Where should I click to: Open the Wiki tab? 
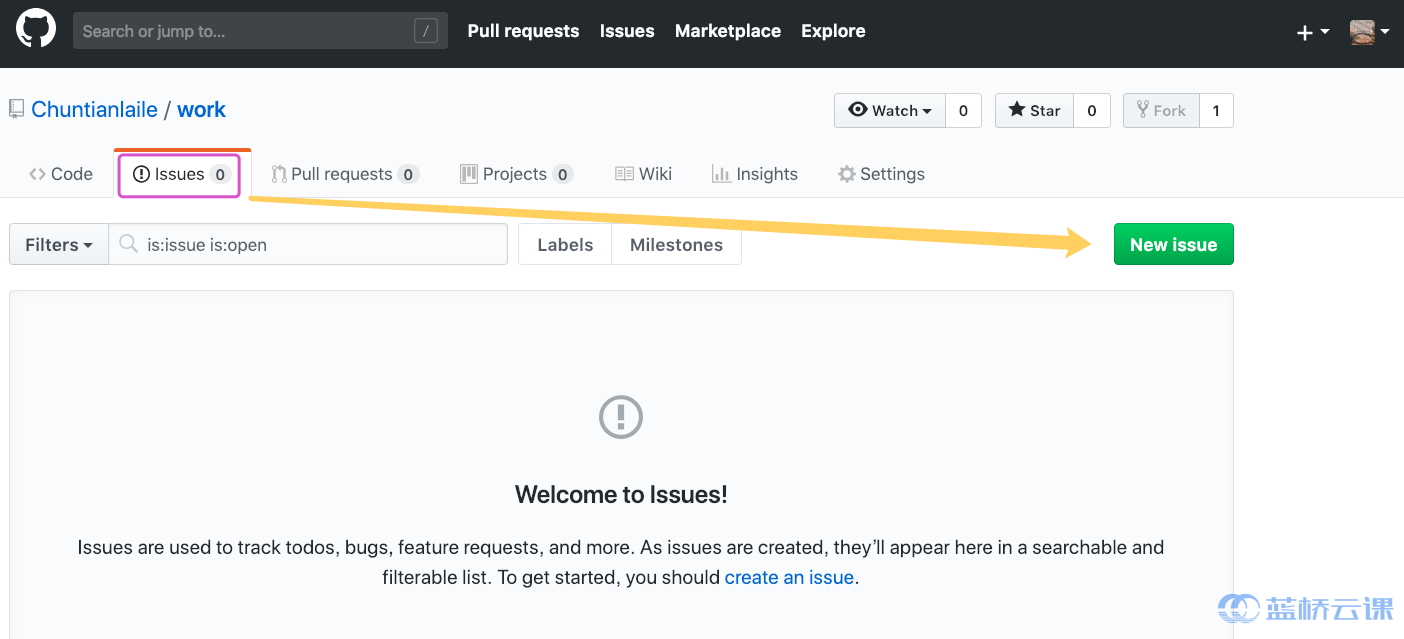(643, 174)
